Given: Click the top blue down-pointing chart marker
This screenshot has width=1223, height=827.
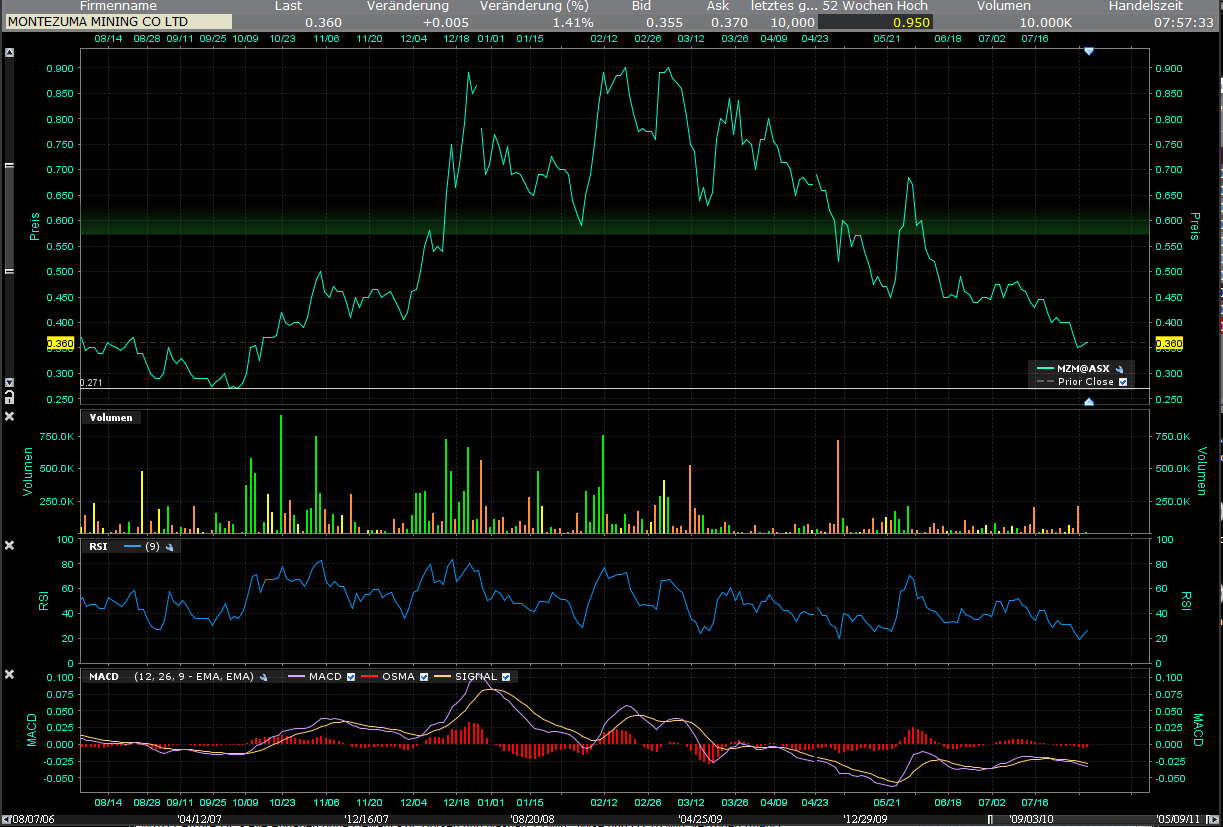Looking at the screenshot, I should [1089, 50].
